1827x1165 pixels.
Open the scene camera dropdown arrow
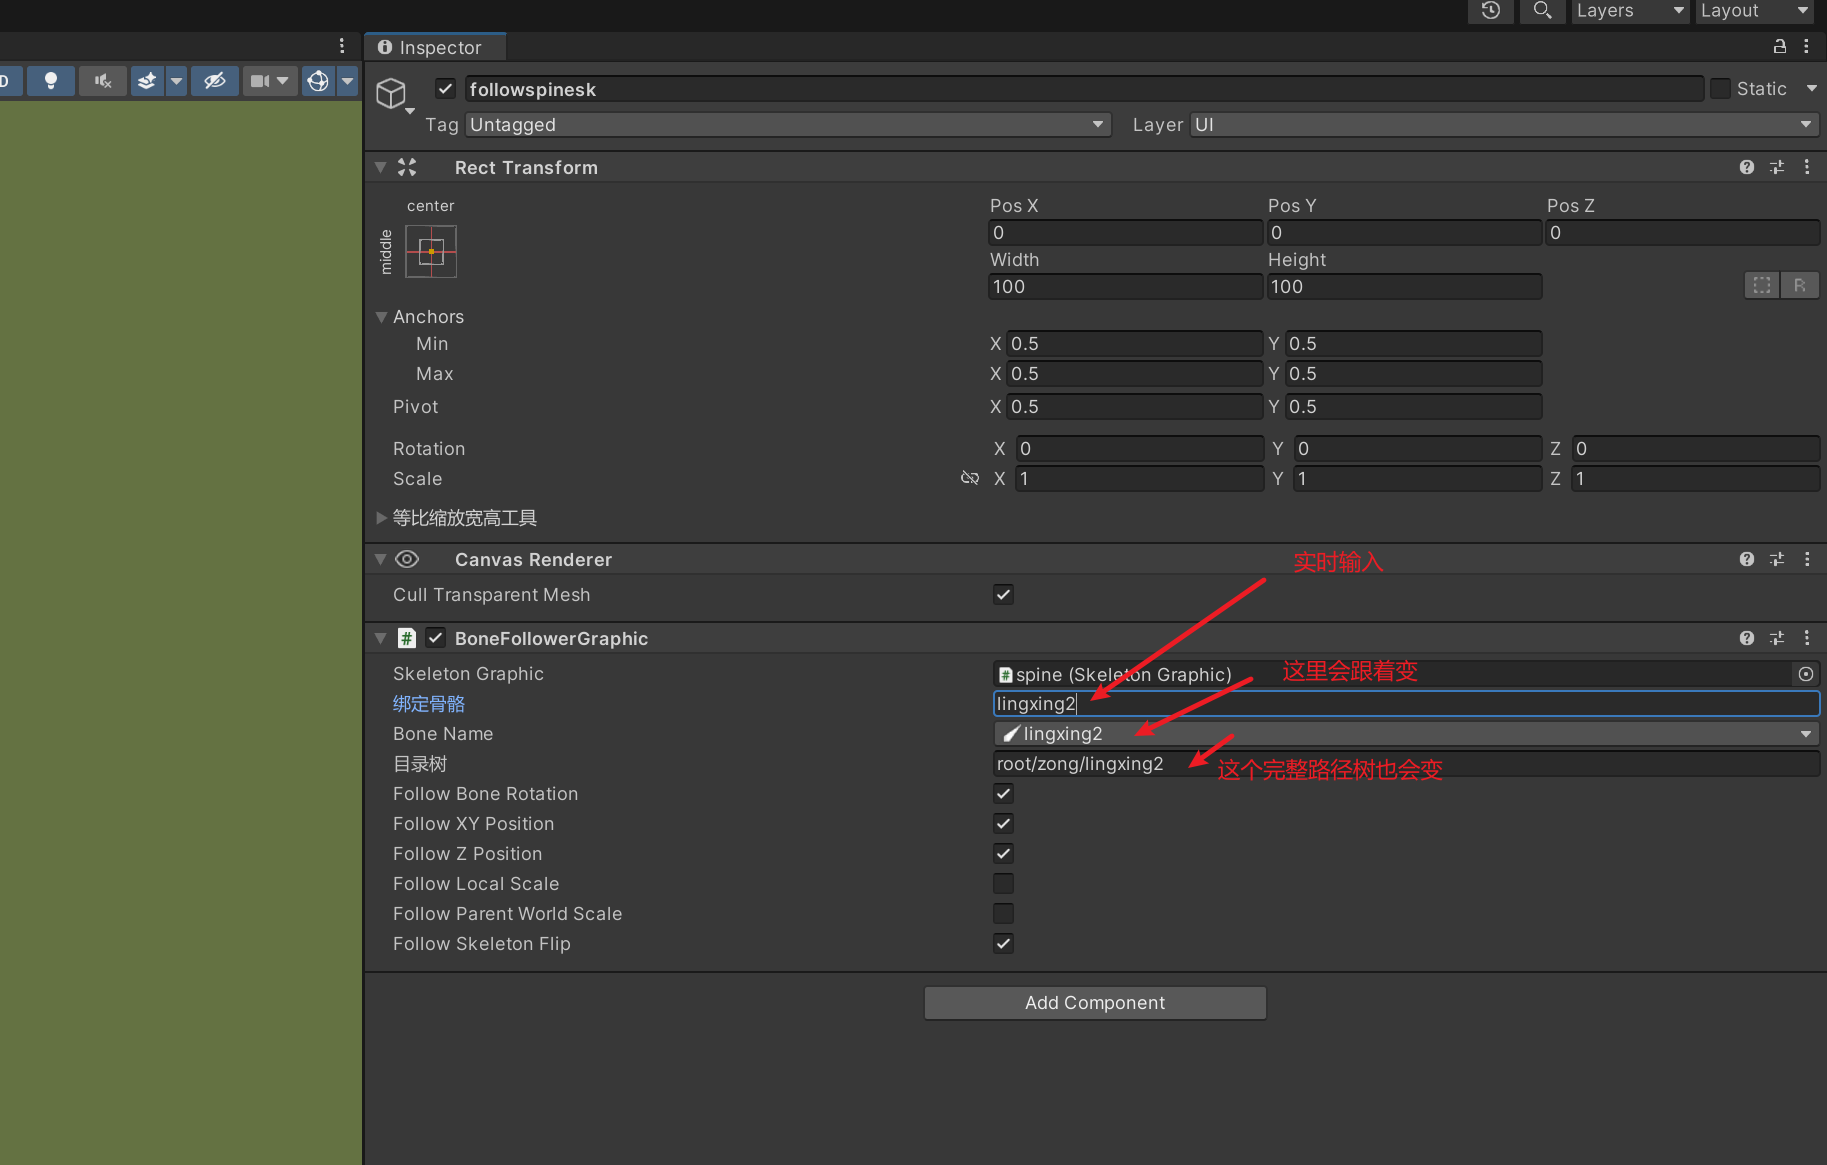pos(283,81)
